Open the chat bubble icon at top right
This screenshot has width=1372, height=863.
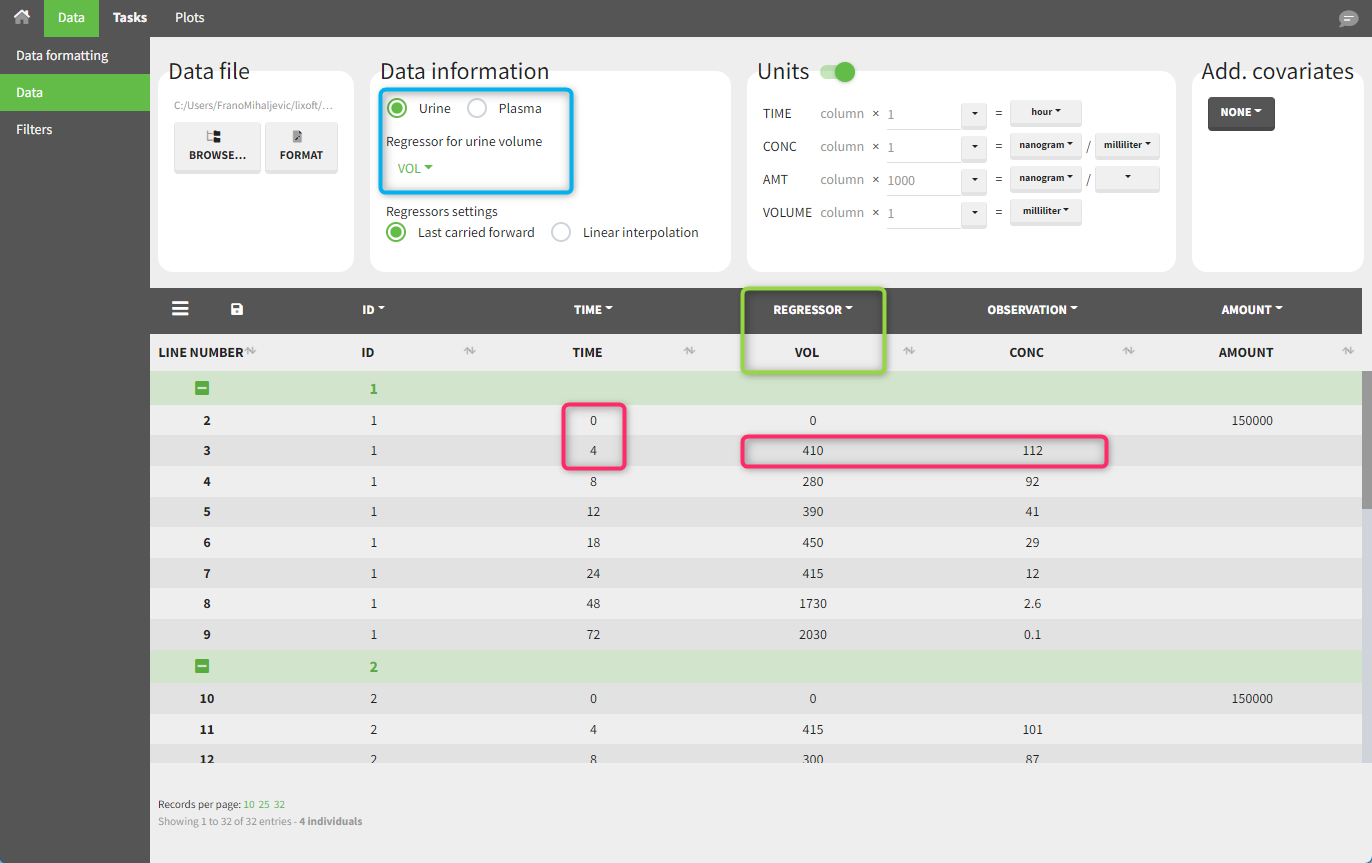1348,19
